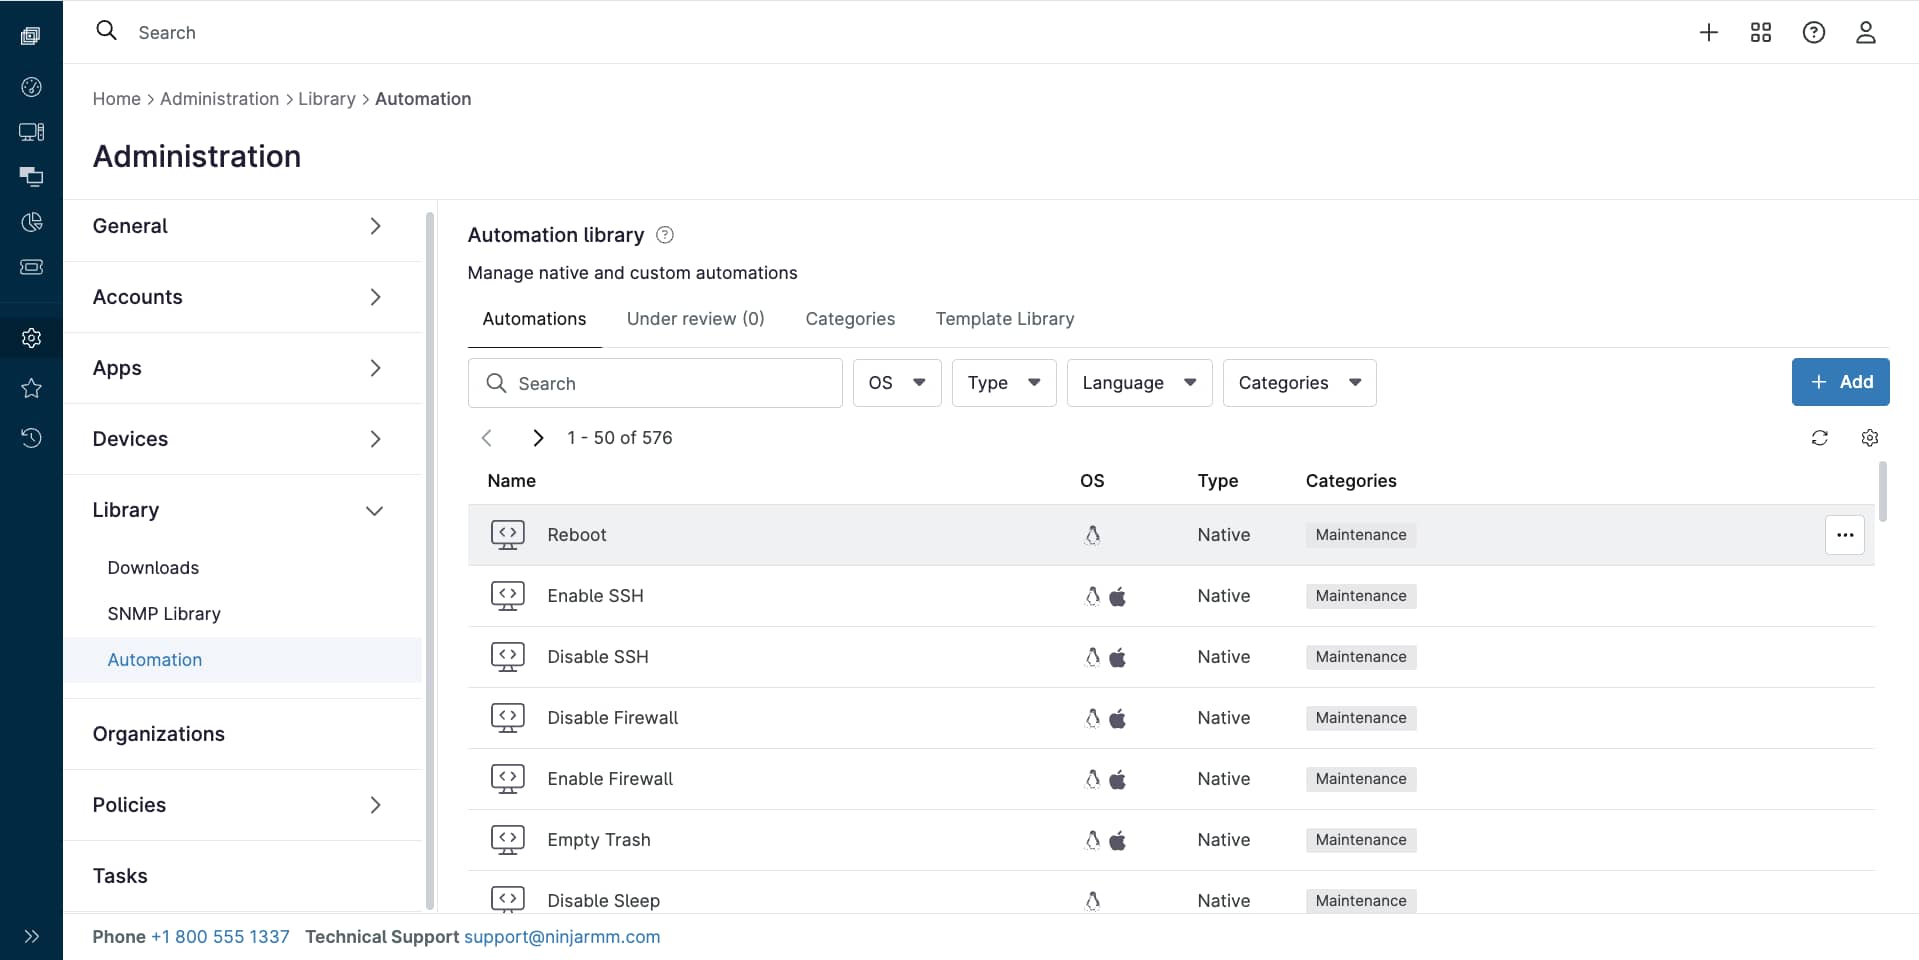
Task: Open the devices monitor icon in left rail
Action: point(31,132)
